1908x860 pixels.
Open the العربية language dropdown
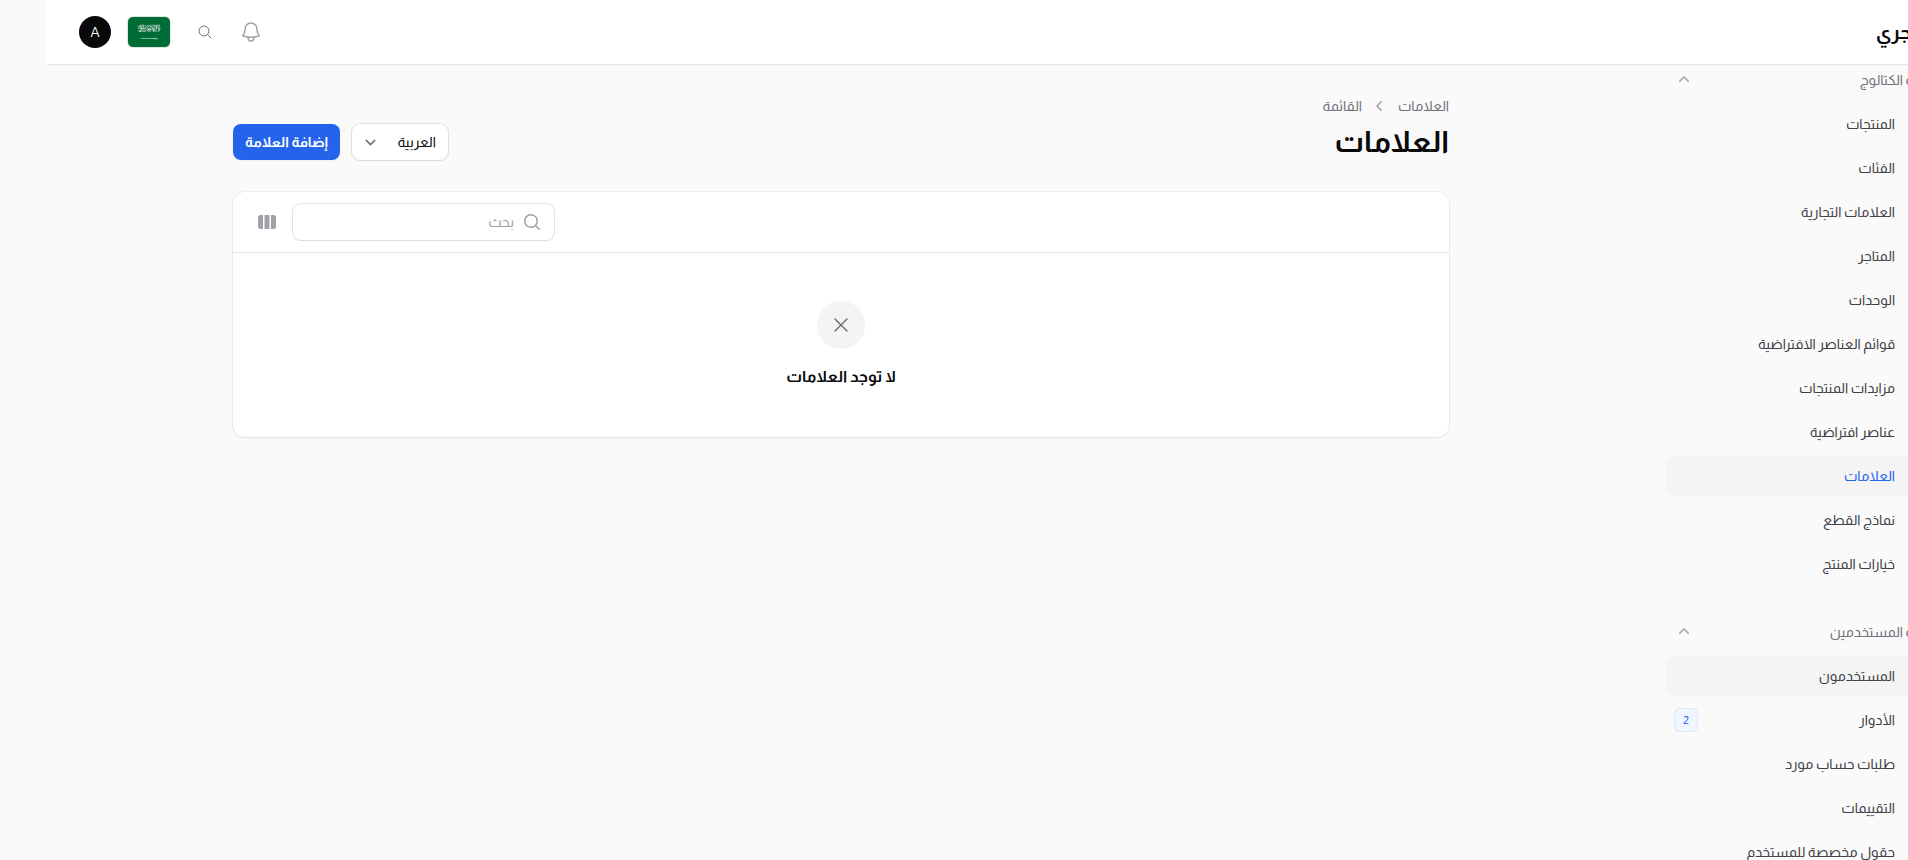(x=399, y=142)
